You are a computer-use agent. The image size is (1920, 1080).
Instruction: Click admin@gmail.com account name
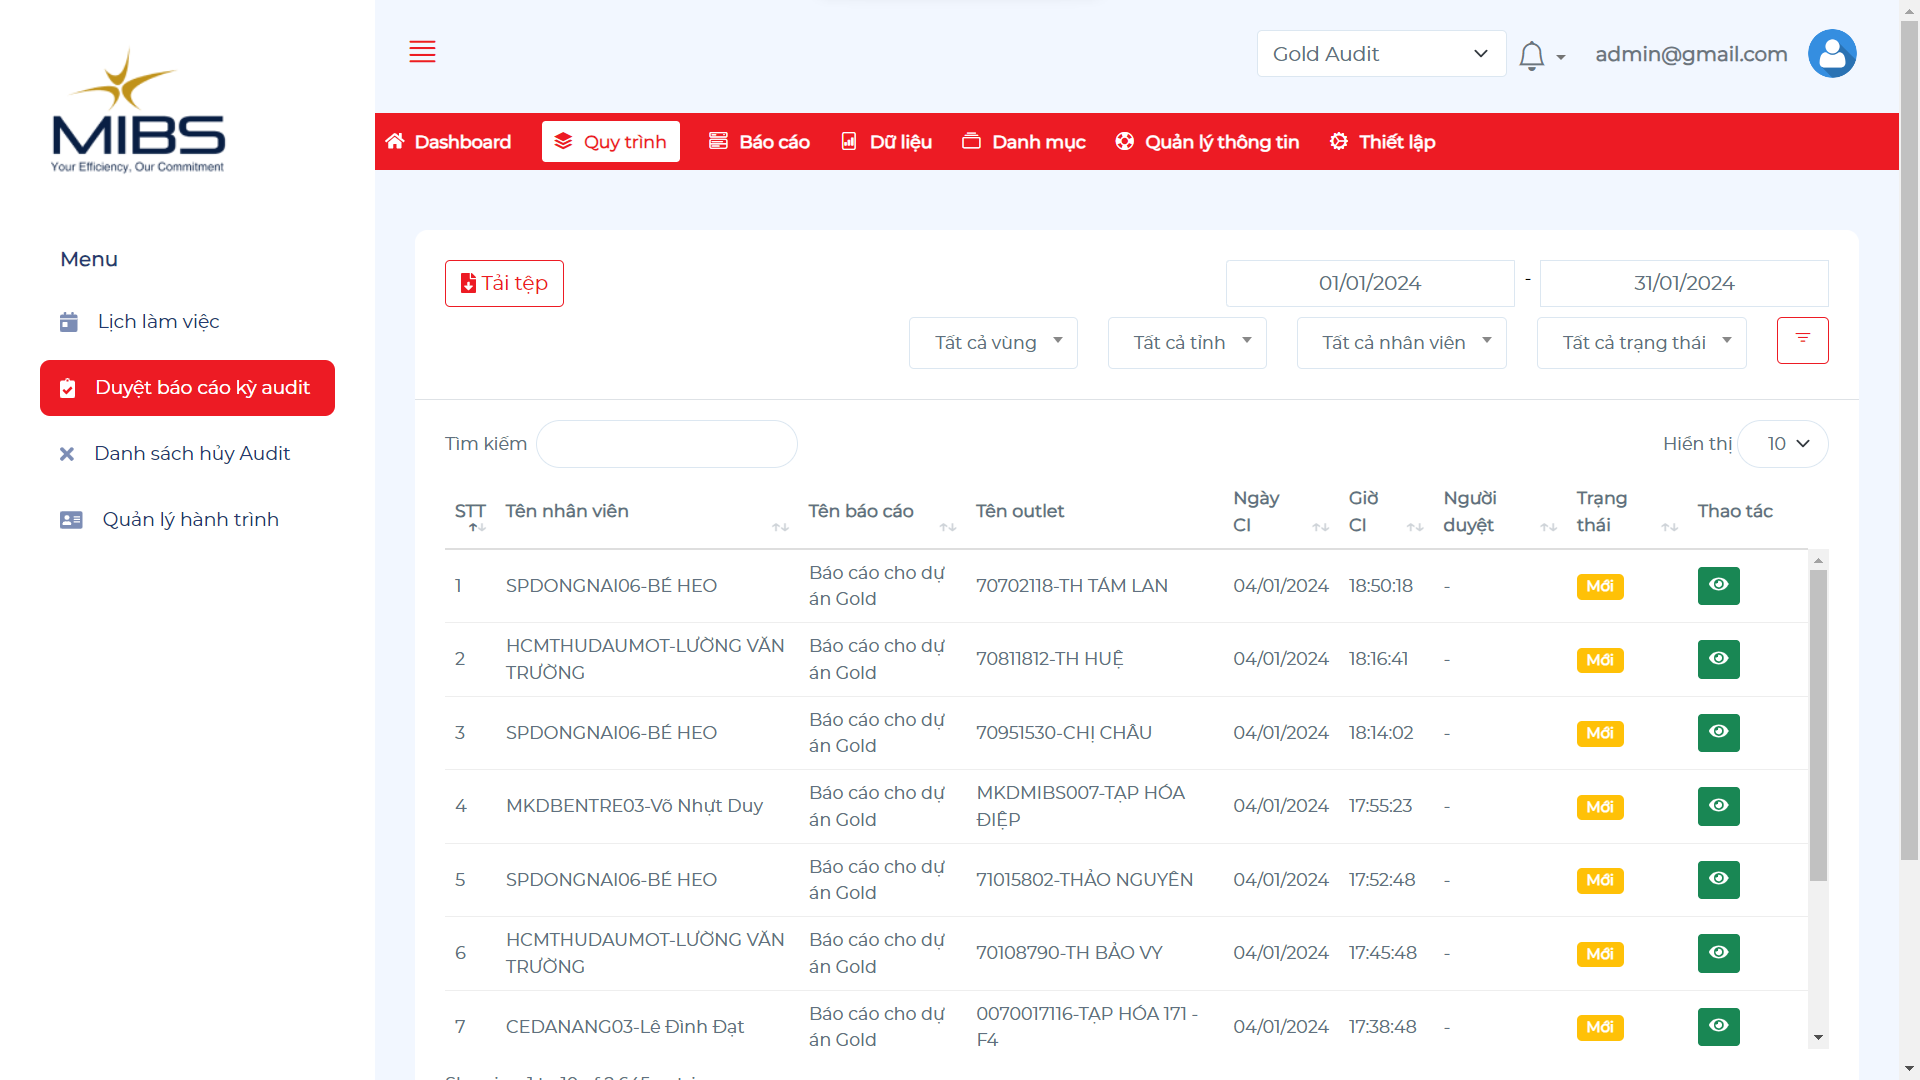click(1691, 54)
